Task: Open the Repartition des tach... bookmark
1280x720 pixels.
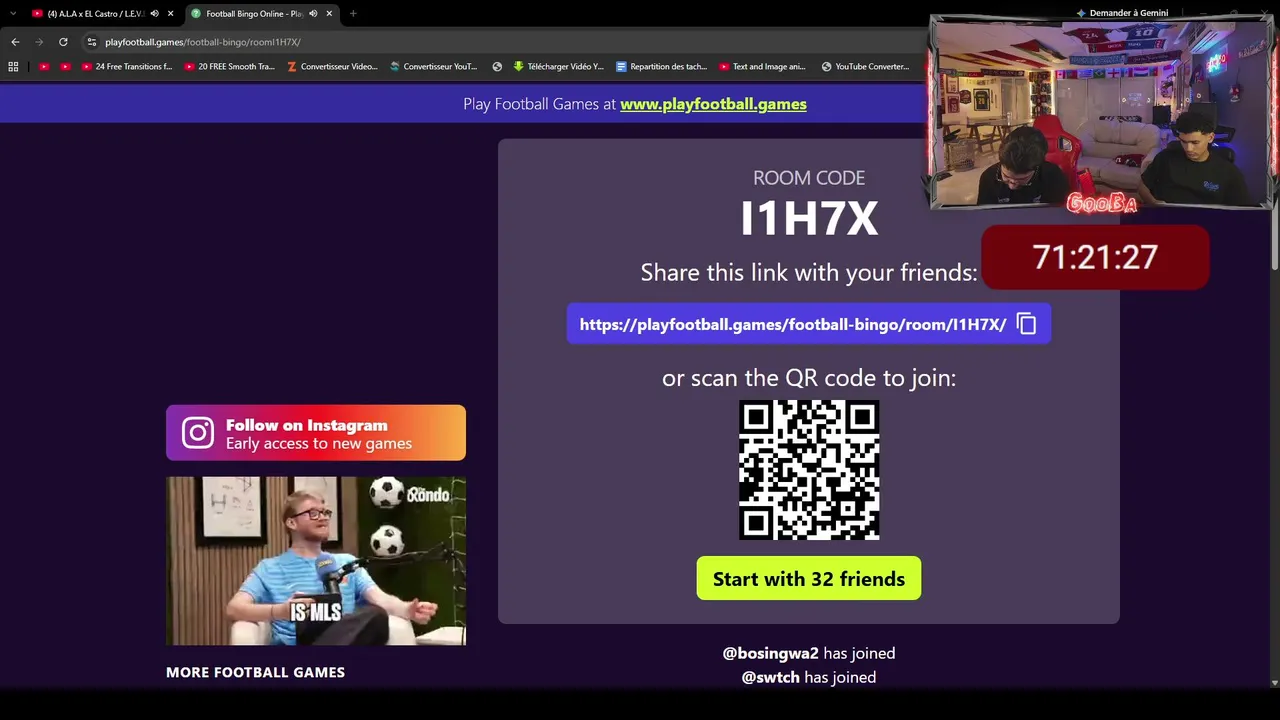Action: coord(662,67)
